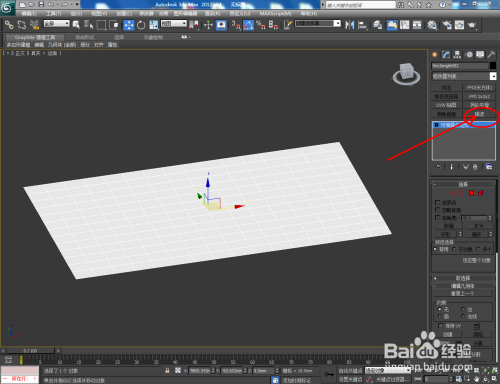Select the 边 constraint radio button
This screenshot has width=500, height=384.
(x=463, y=309)
